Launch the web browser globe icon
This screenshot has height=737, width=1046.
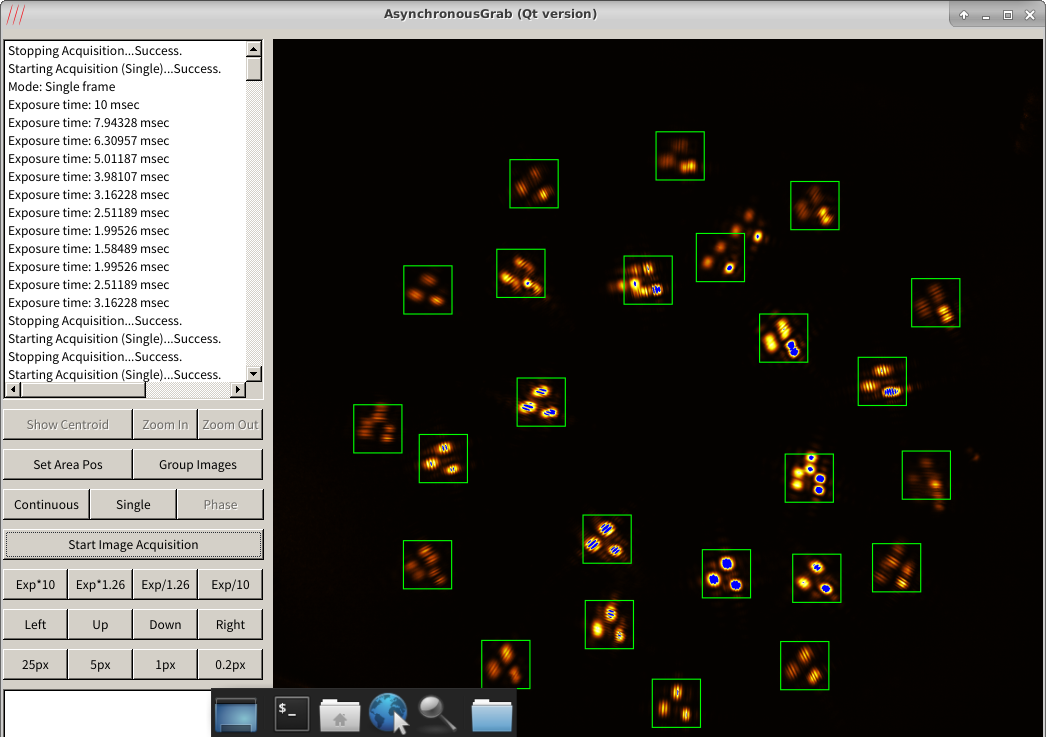(x=388, y=712)
